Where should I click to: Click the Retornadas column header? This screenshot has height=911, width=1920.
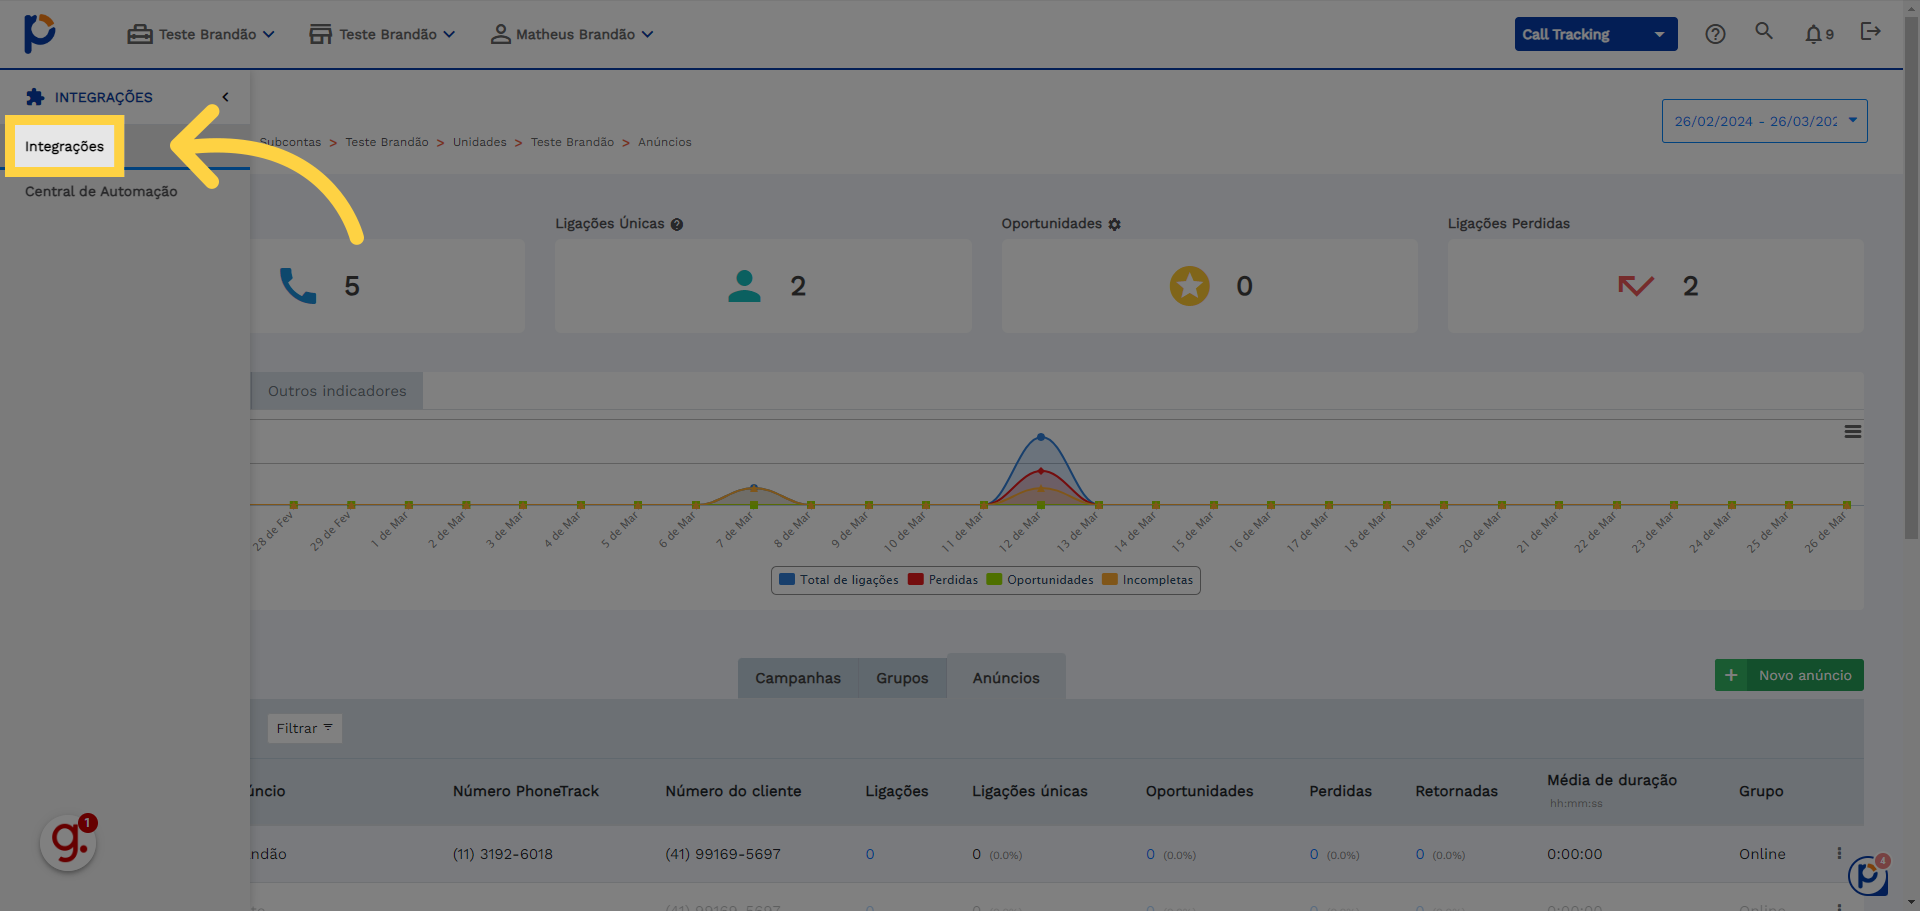(x=1457, y=791)
